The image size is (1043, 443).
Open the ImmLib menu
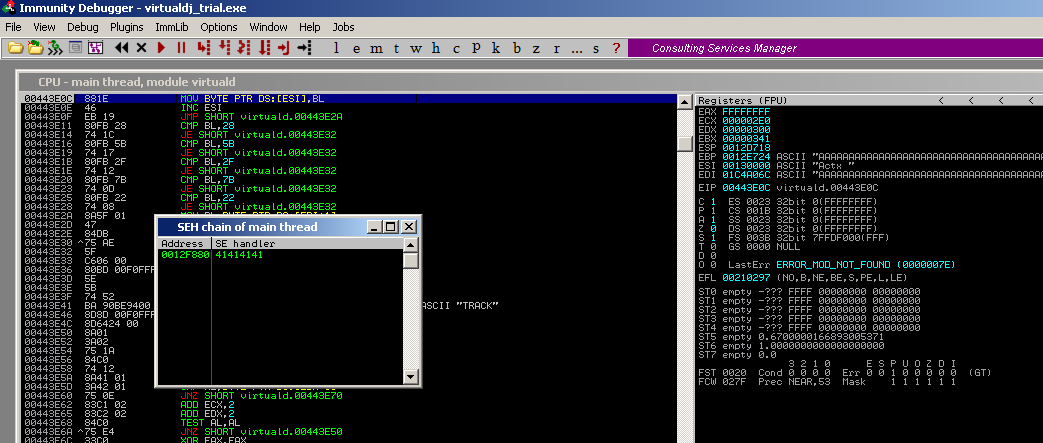172,27
